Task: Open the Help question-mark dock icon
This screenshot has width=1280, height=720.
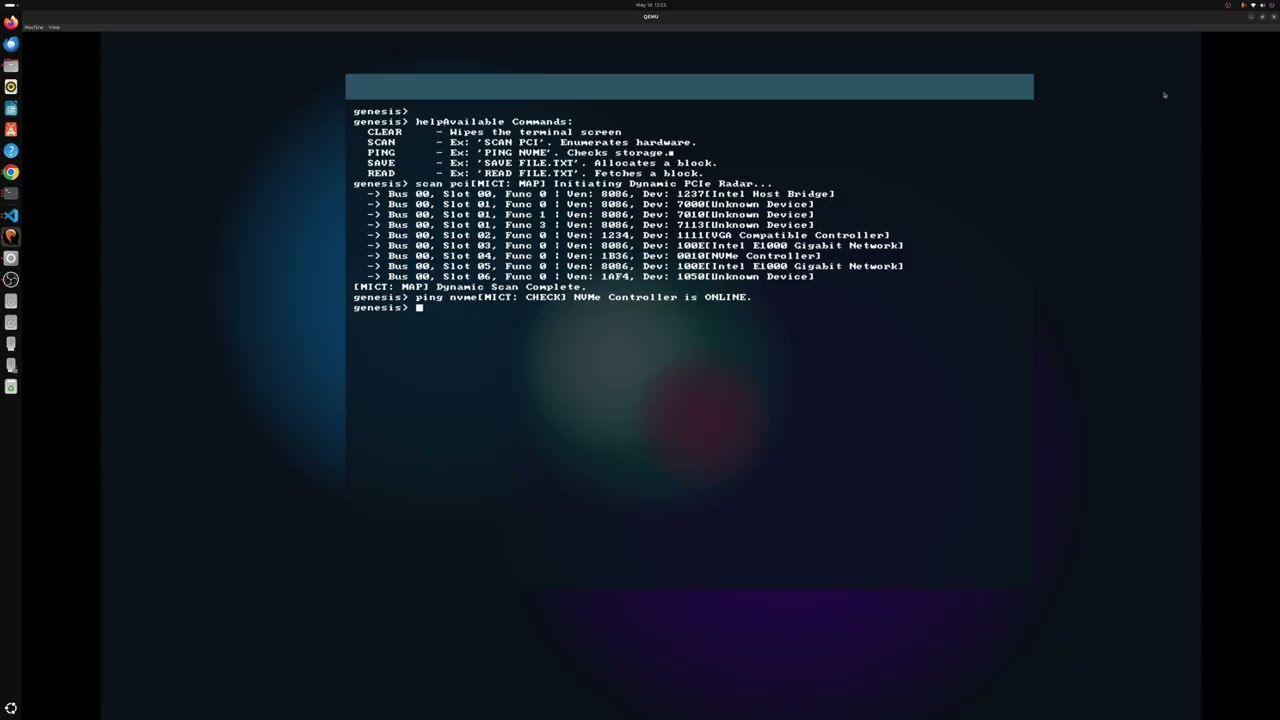Action: (11, 151)
